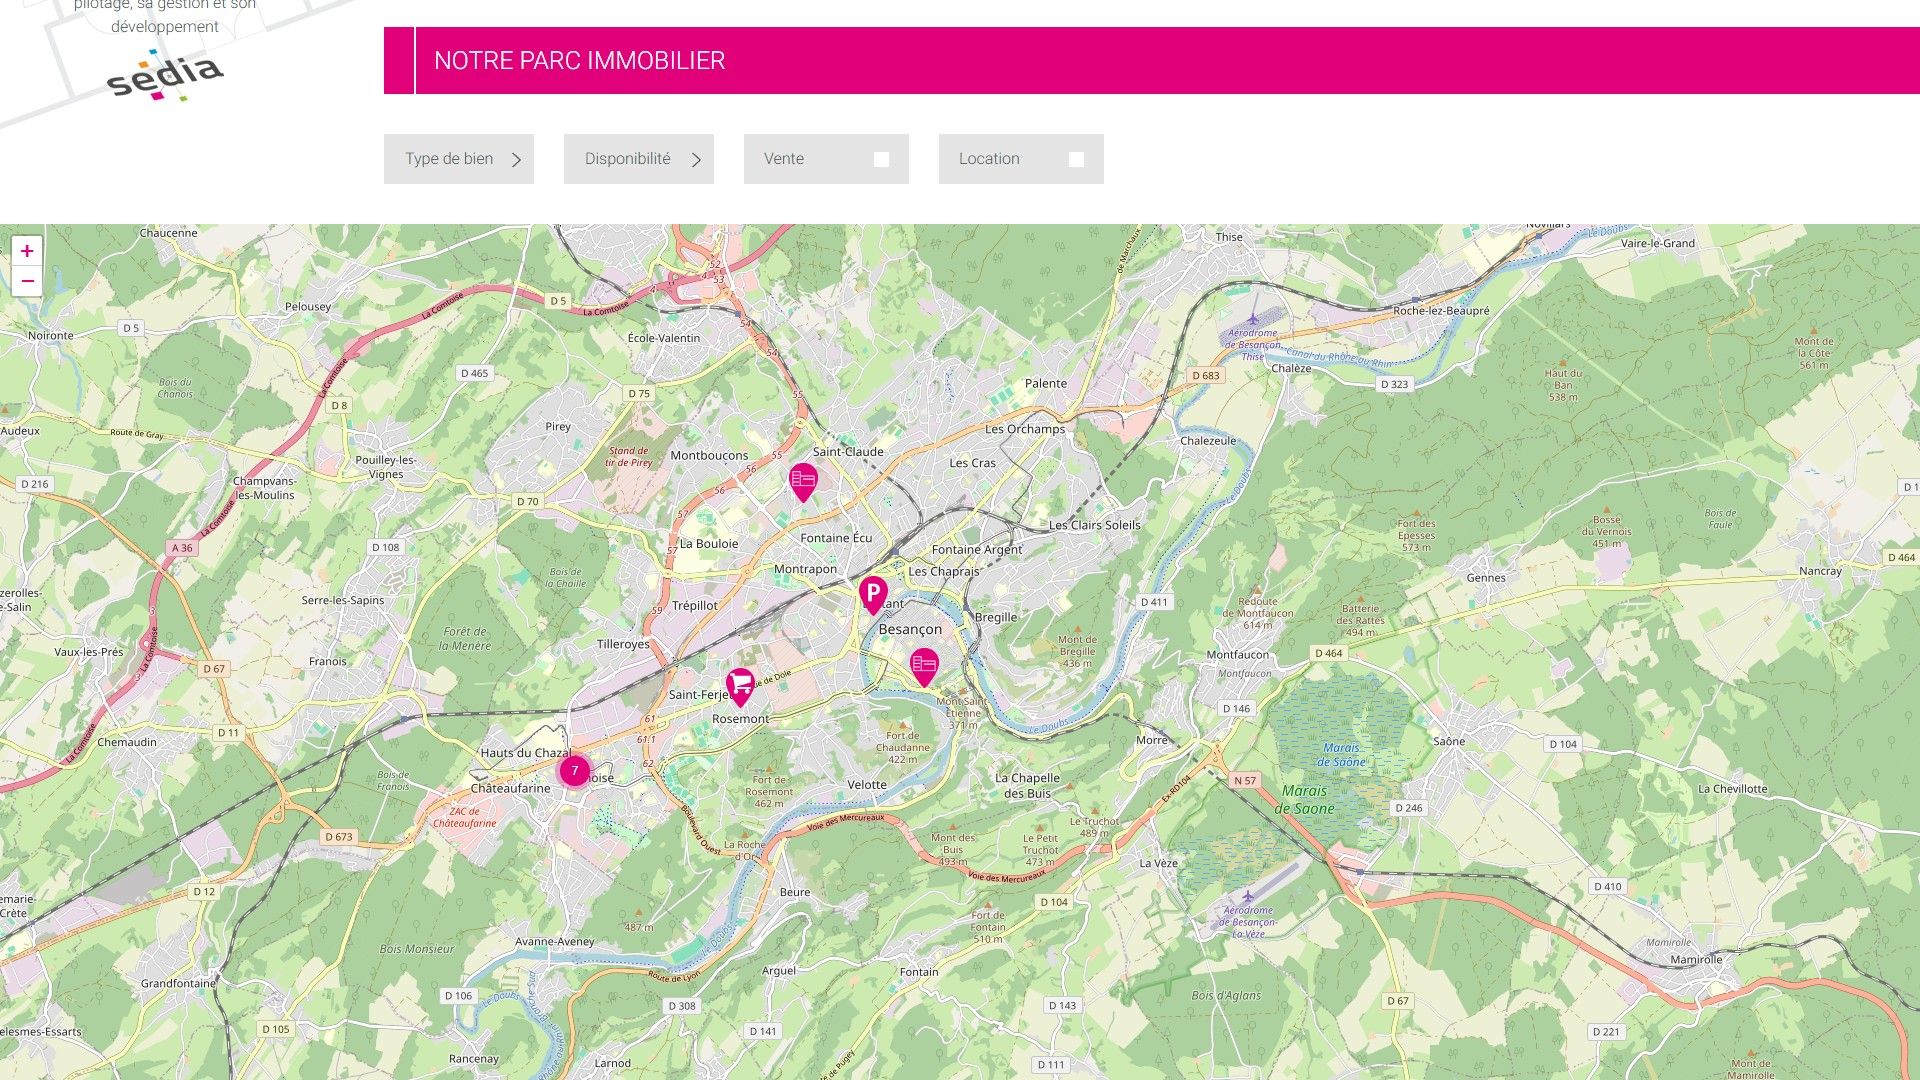Image resolution: width=1920 pixels, height=1080 pixels.
Task: Click the Les Clairs Soleils label
Action: 1094,524
